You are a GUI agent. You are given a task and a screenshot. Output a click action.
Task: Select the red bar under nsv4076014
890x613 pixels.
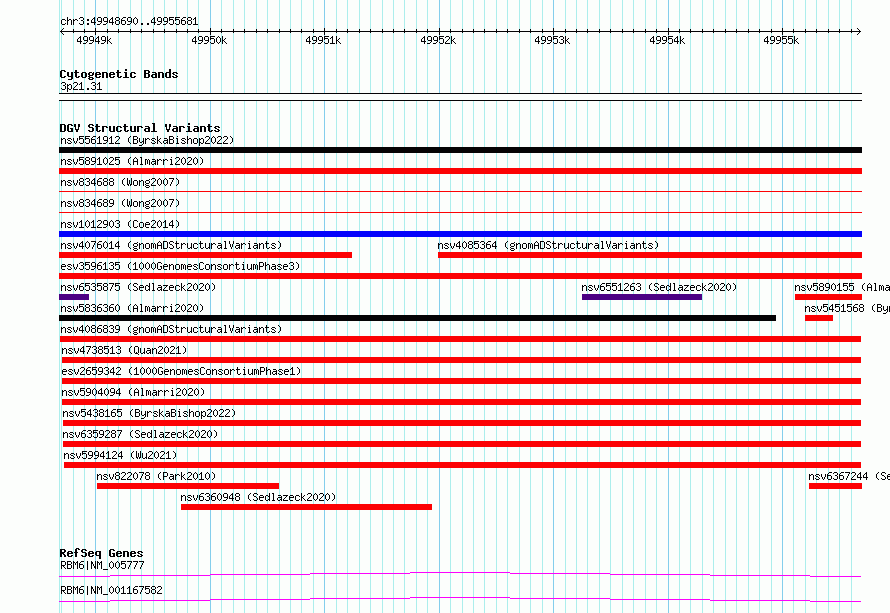pos(205,255)
